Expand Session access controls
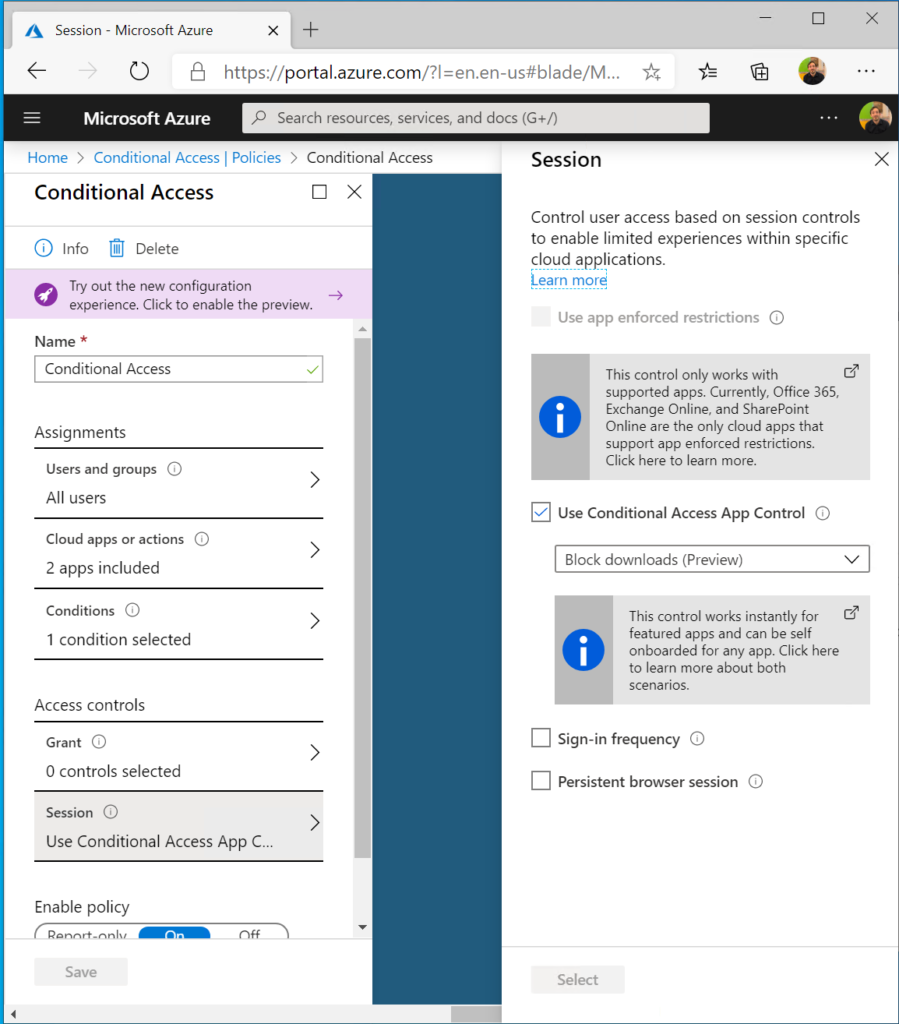899x1024 pixels. pyautogui.click(x=178, y=826)
